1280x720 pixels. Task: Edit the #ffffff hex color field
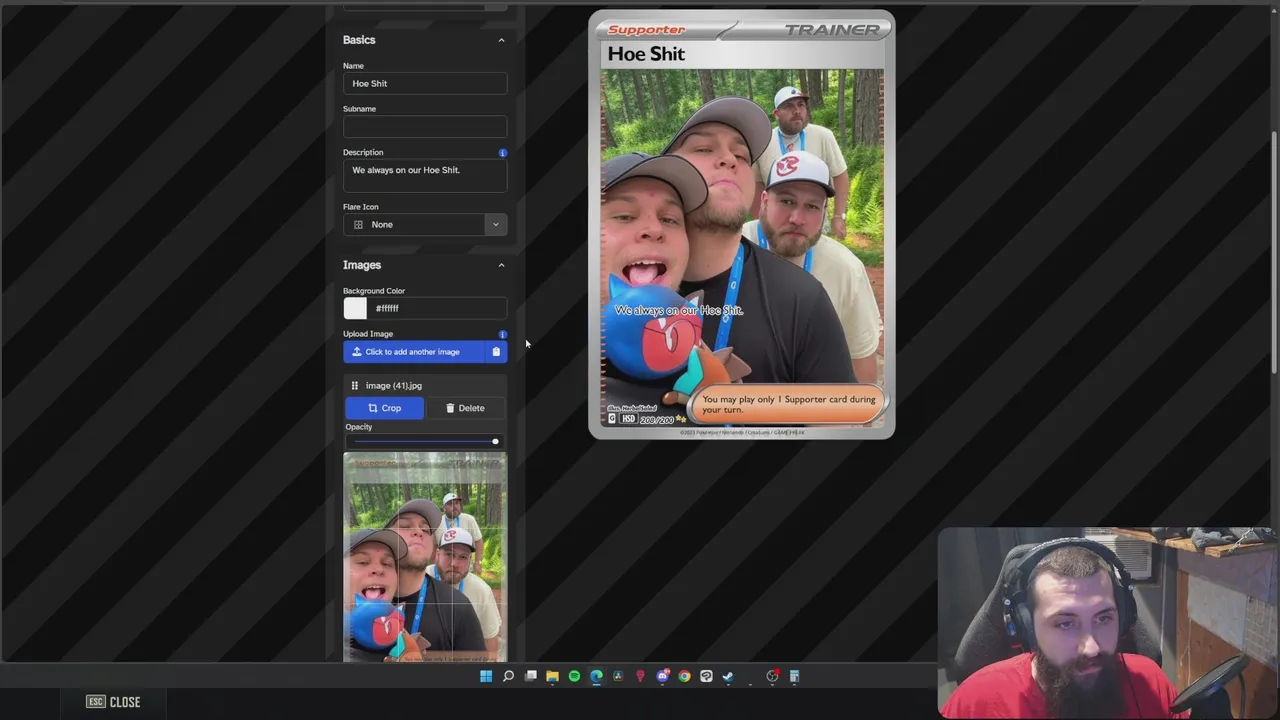tap(438, 309)
